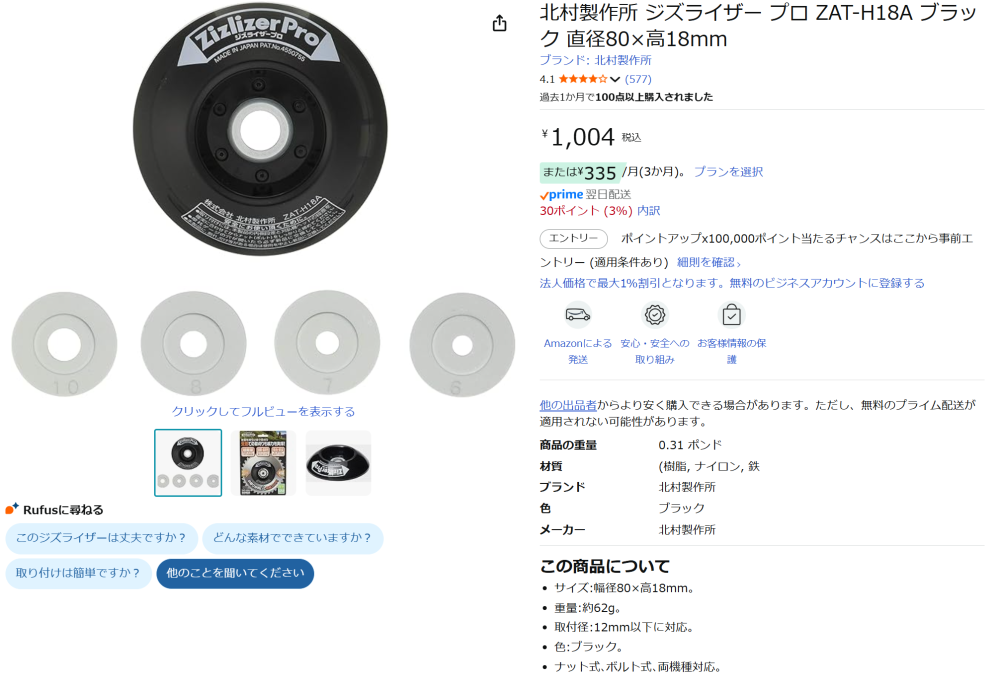This screenshot has width=1000, height=681.
Task: Open the 内訳 points breakdown
Action: tap(649, 210)
